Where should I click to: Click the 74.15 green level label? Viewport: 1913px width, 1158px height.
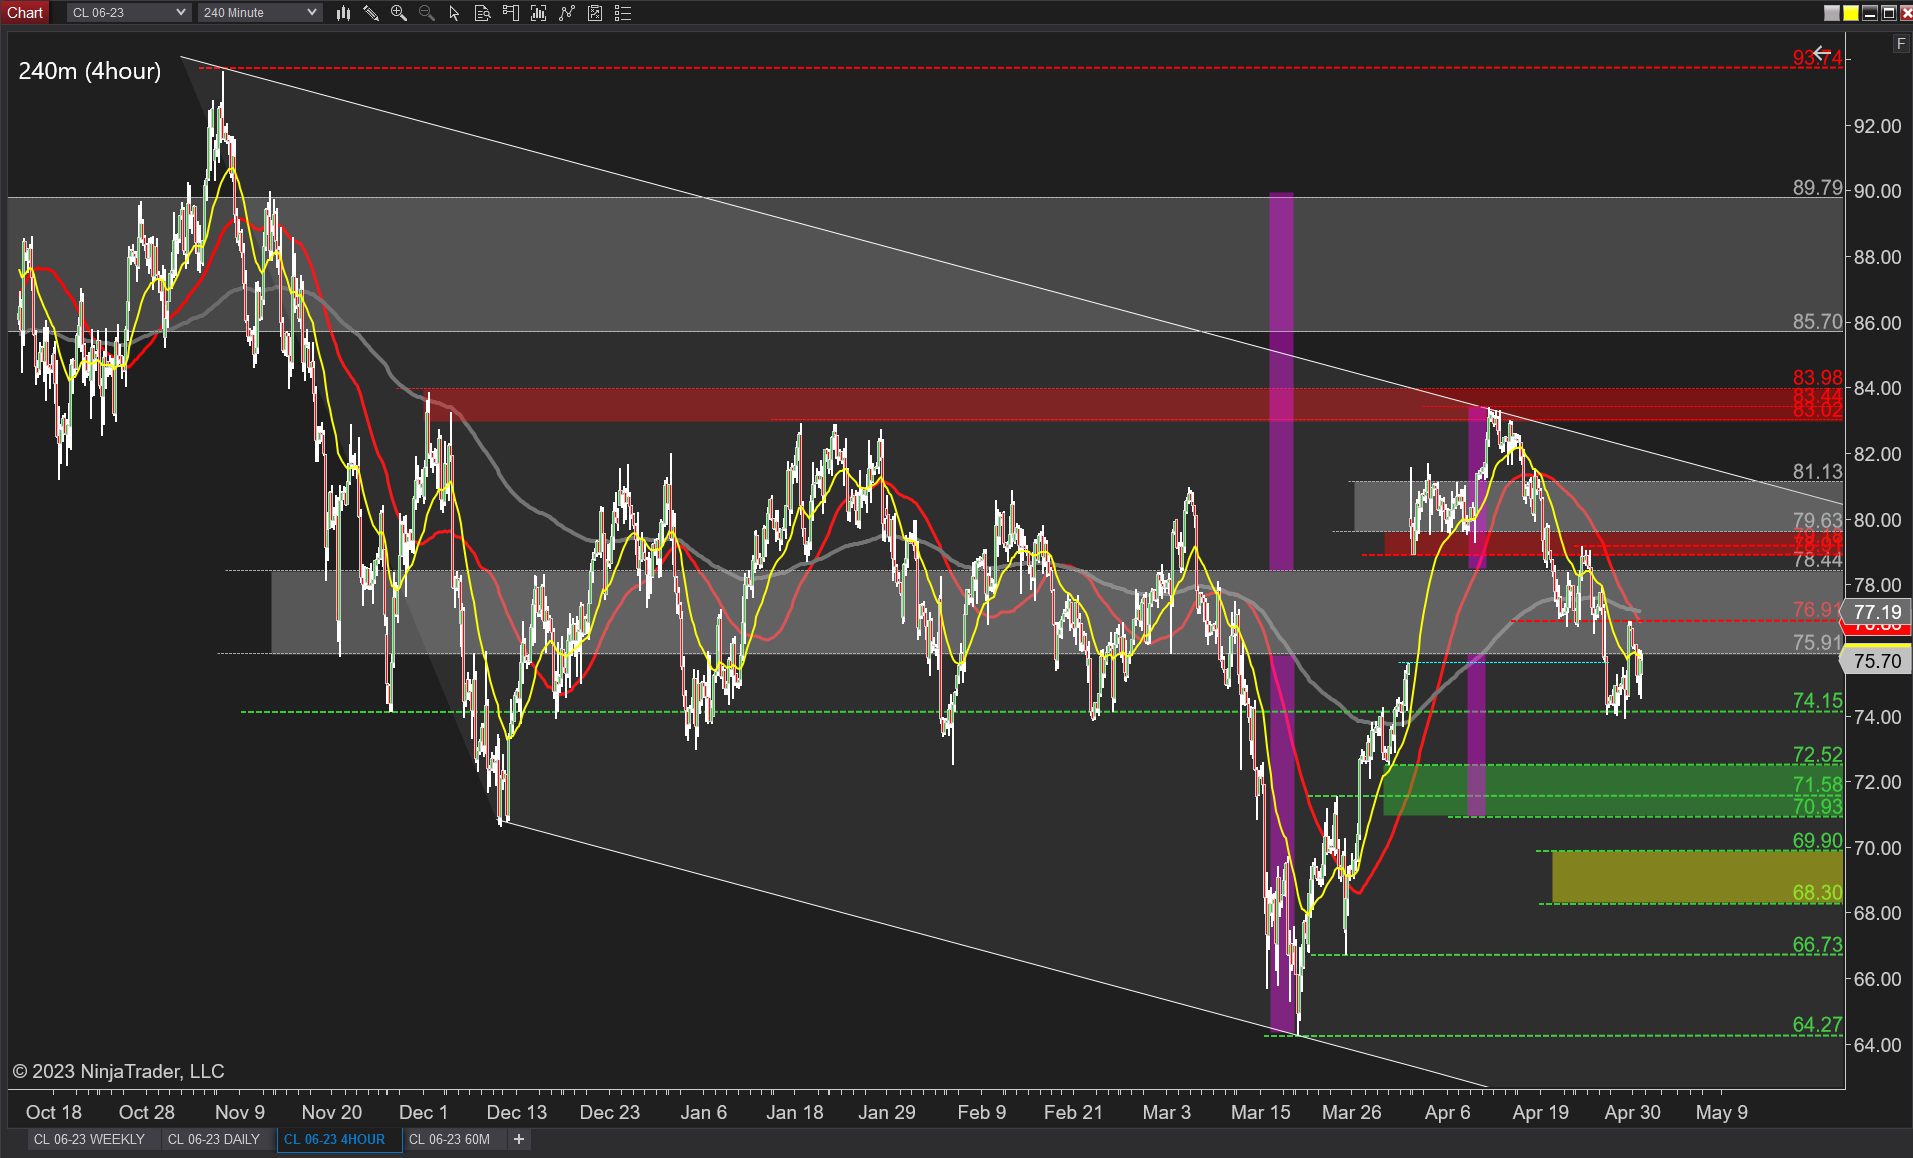[1817, 701]
